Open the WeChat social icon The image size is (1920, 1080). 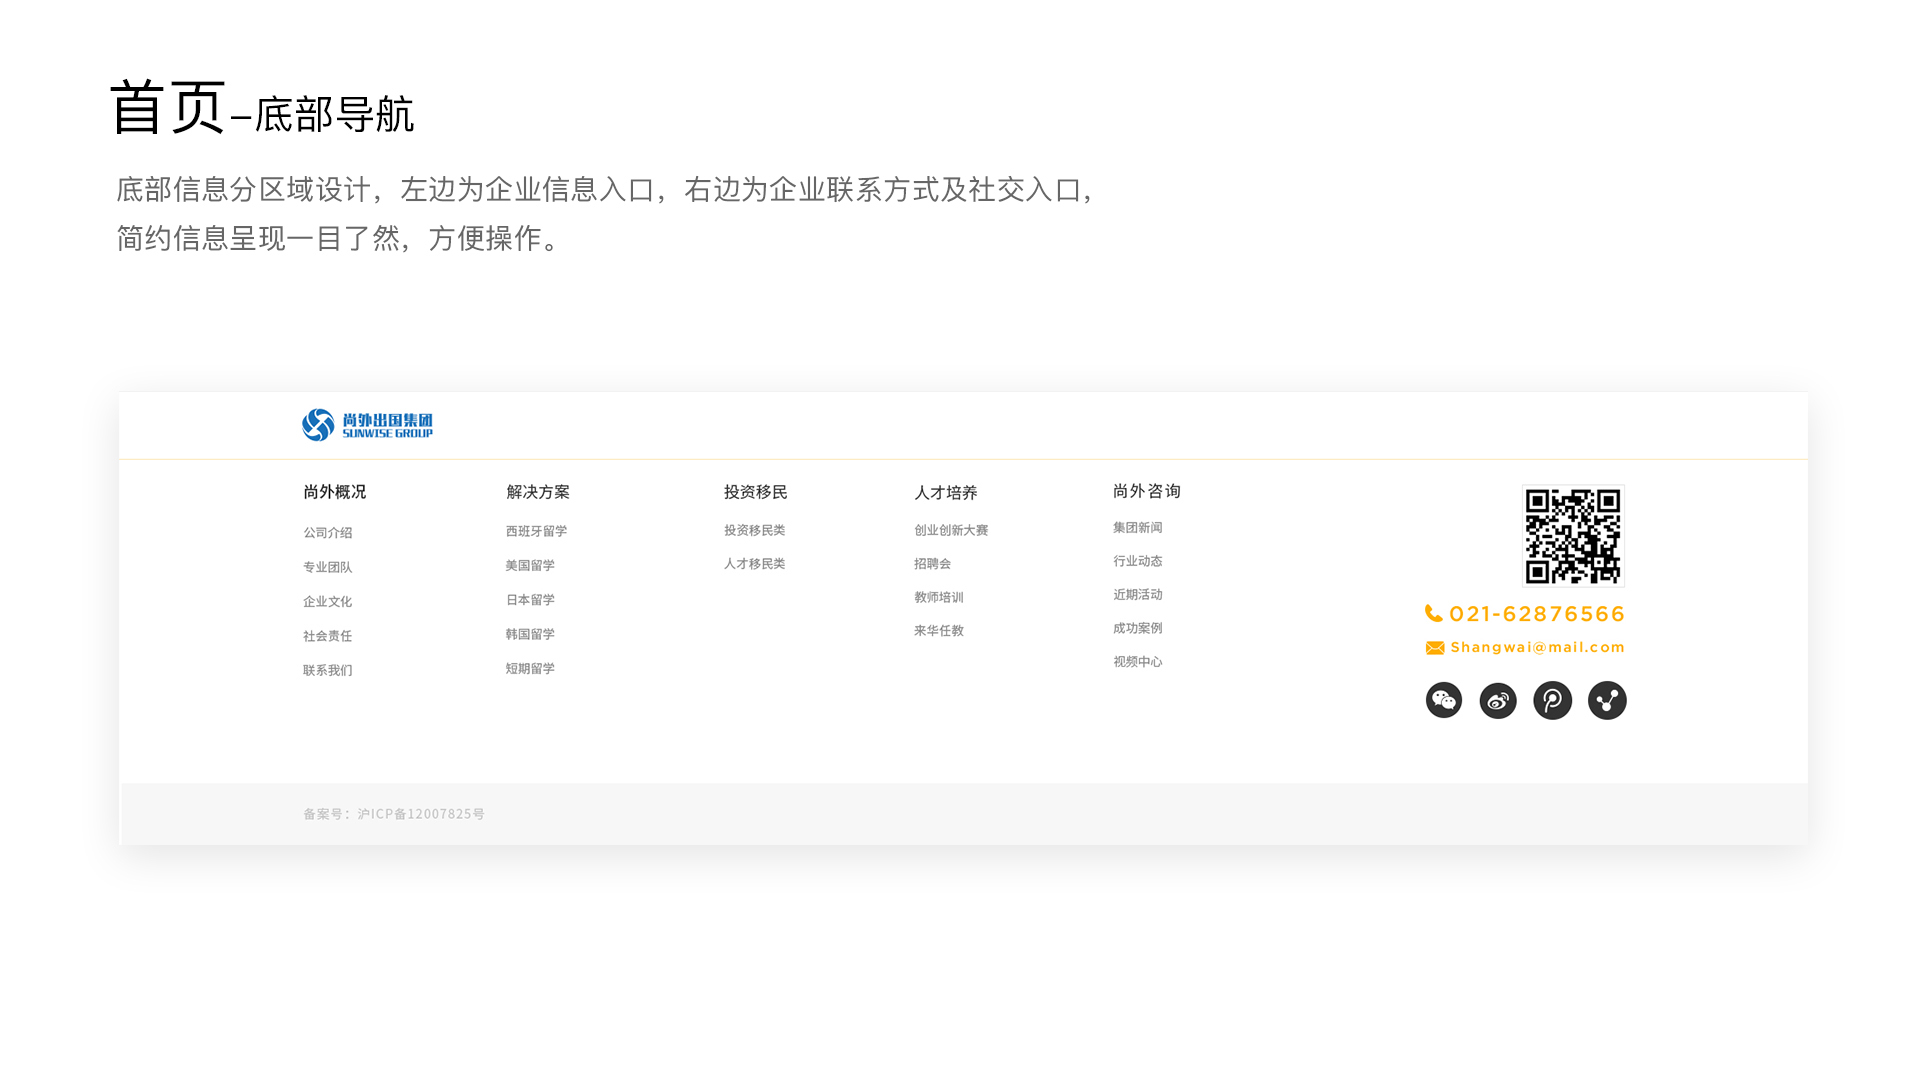(1443, 700)
